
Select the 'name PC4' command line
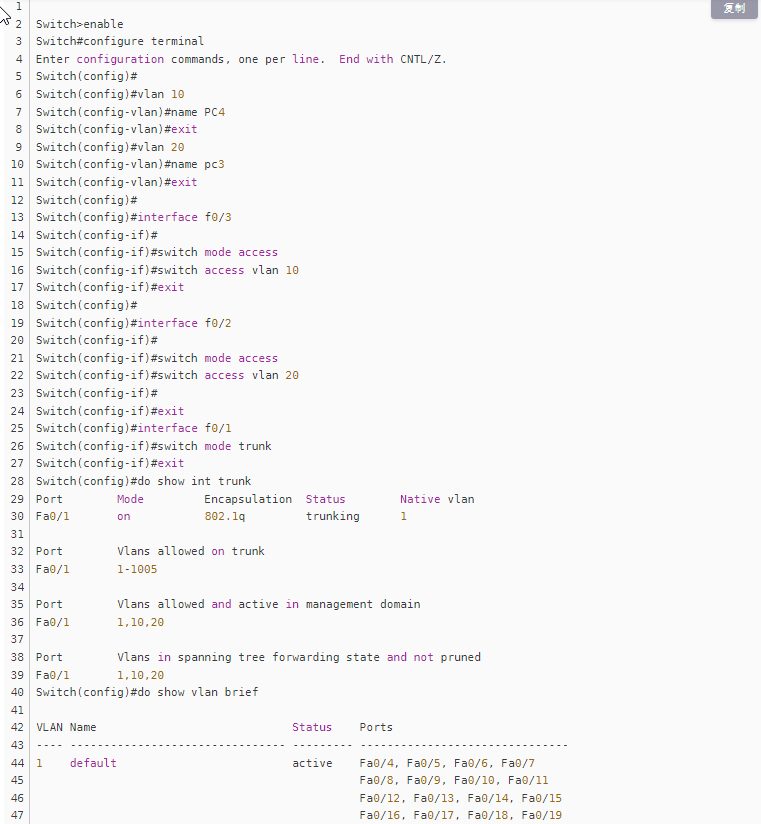tap(130, 112)
